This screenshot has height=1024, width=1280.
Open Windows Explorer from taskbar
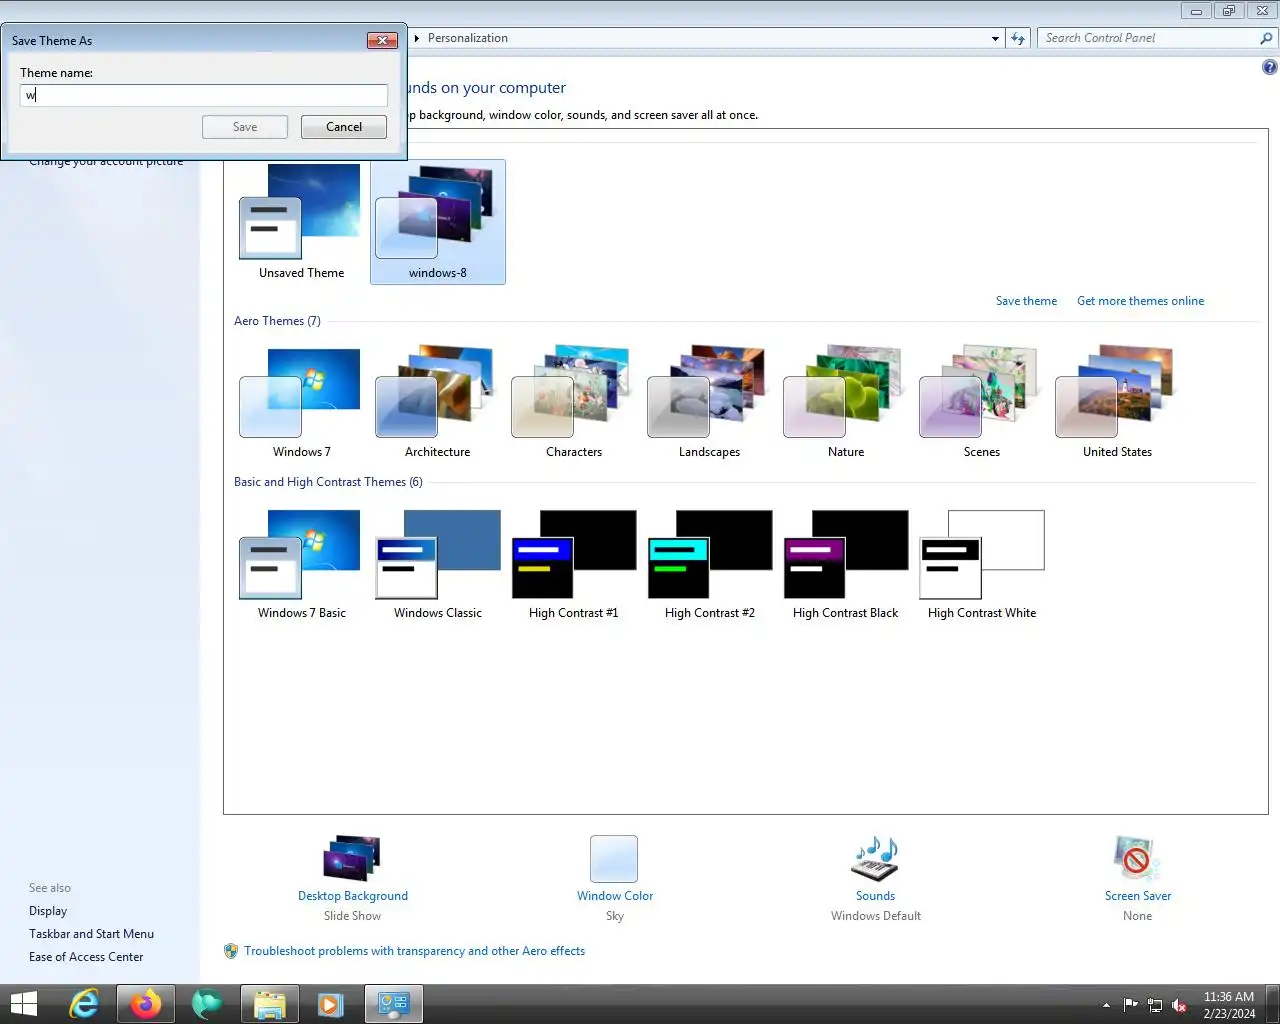pos(270,1004)
